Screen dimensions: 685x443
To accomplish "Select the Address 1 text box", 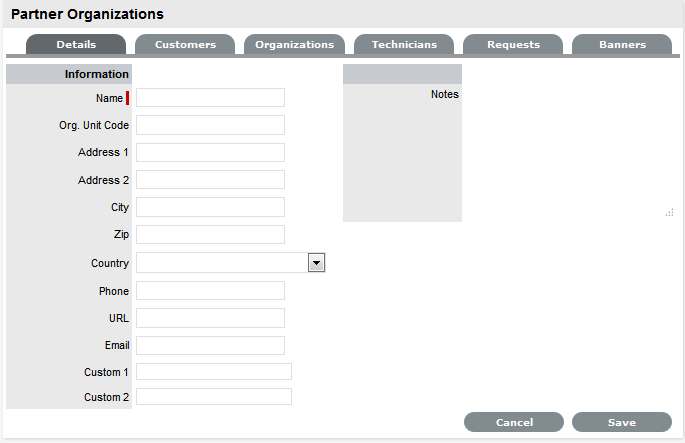I will [210, 153].
